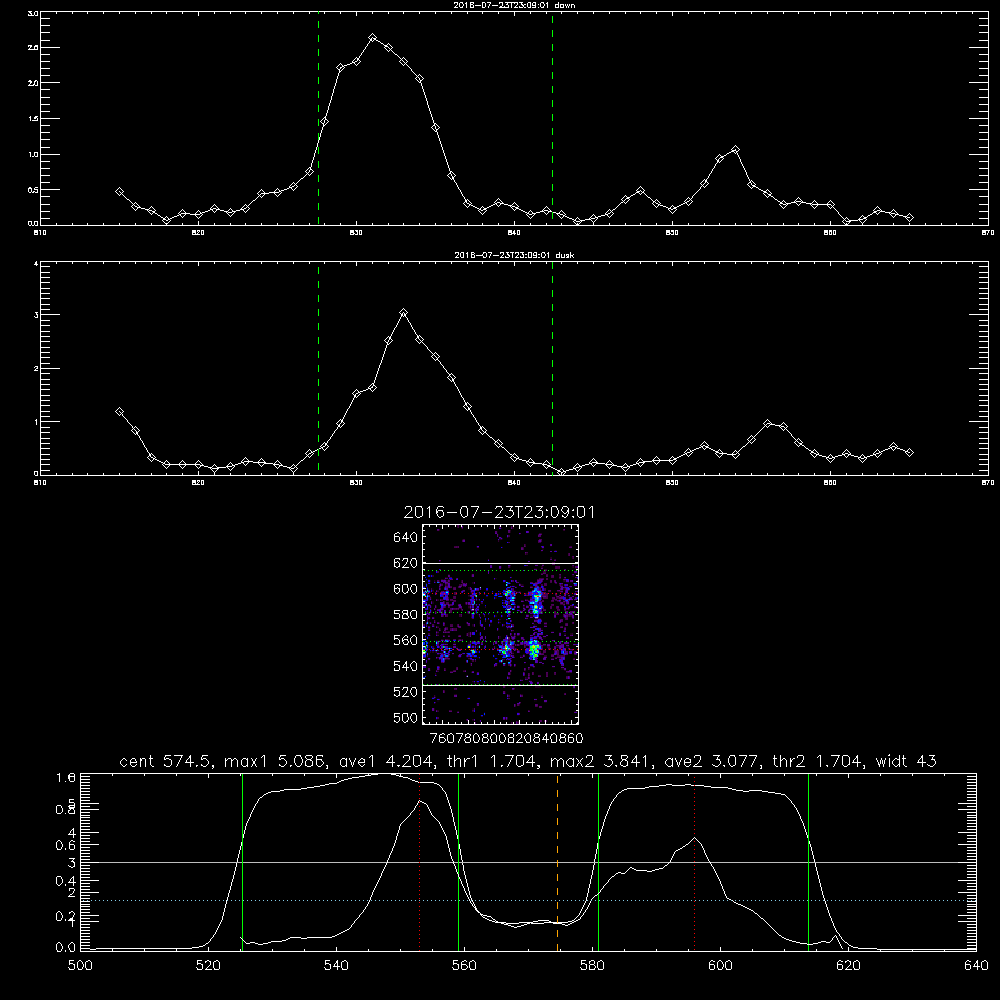The width and height of the screenshot is (1000, 1000).
Task: Select the 'cent 574.5' value in stats line
Action: point(166,761)
